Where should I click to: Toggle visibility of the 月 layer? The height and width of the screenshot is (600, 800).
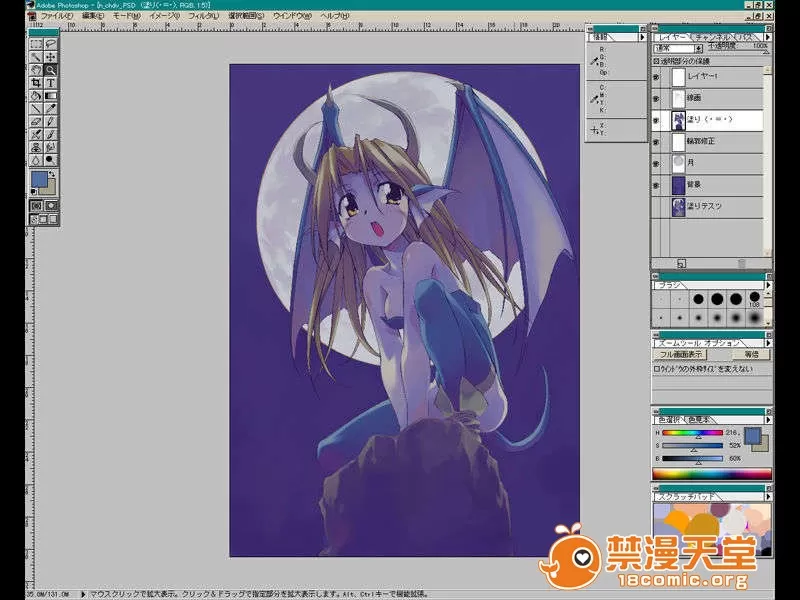click(x=657, y=163)
